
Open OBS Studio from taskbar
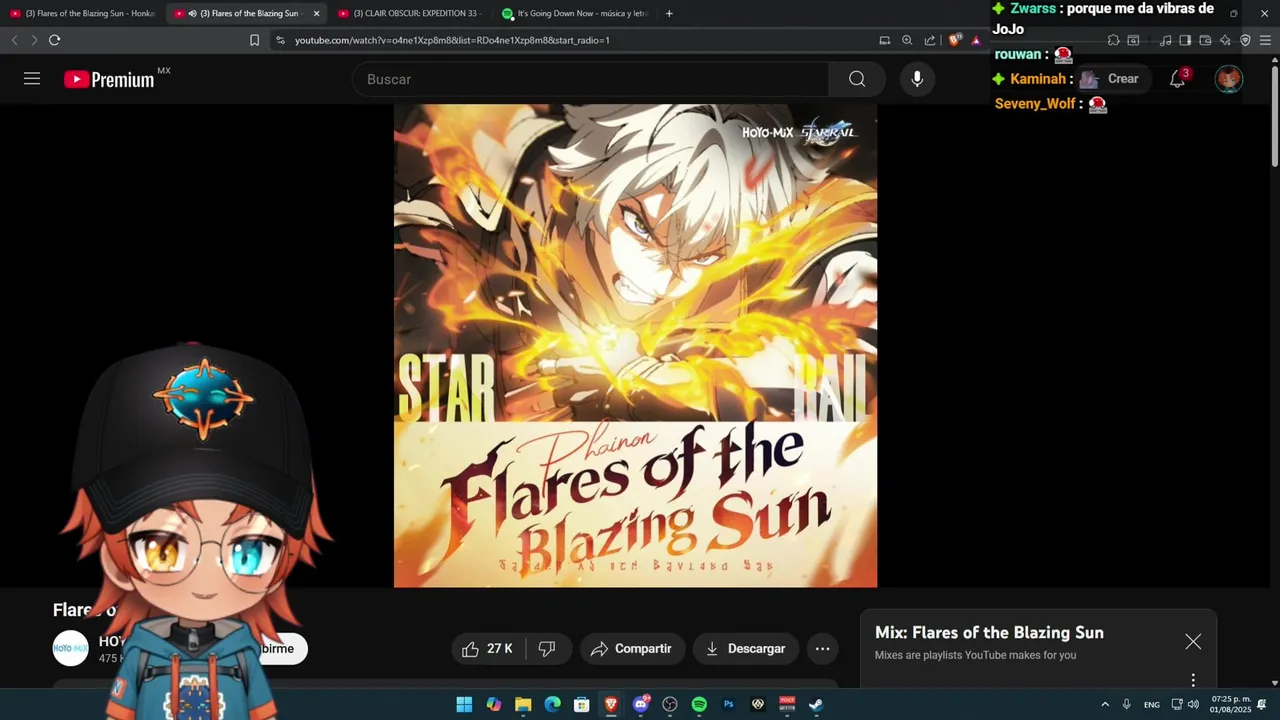670,704
